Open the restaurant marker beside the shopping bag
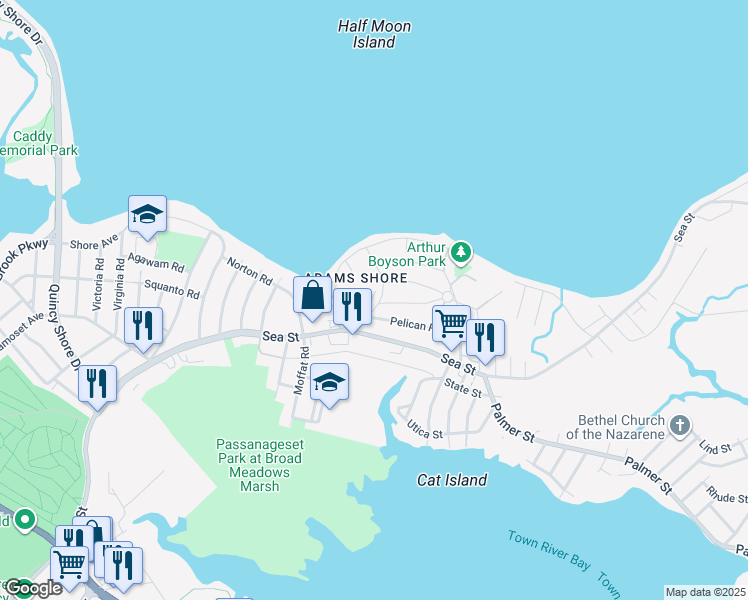The image size is (748, 600). [353, 308]
